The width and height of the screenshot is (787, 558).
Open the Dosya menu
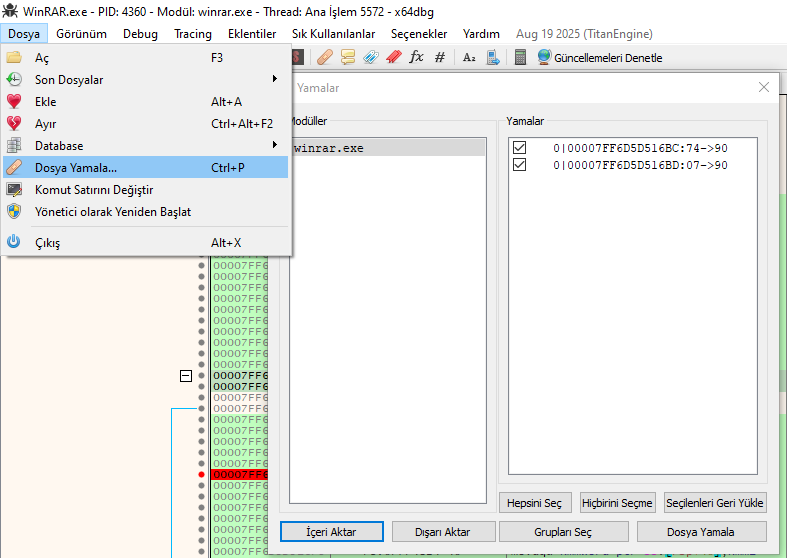click(24, 34)
